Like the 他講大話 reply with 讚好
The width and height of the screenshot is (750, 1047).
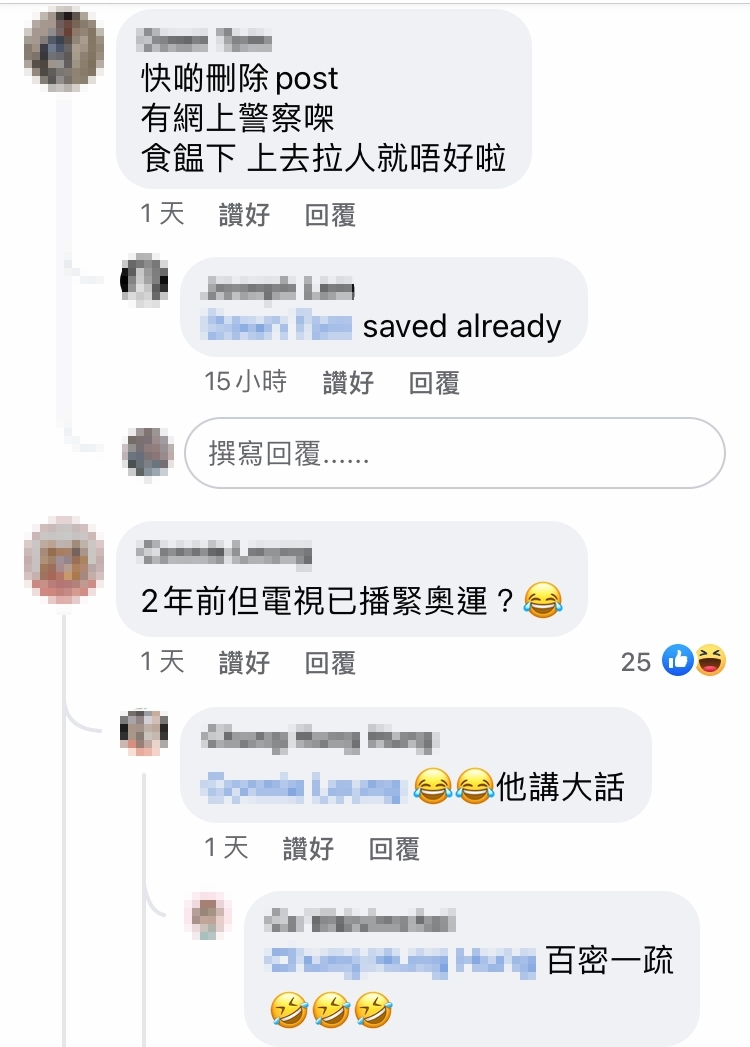(x=308, y=849)
